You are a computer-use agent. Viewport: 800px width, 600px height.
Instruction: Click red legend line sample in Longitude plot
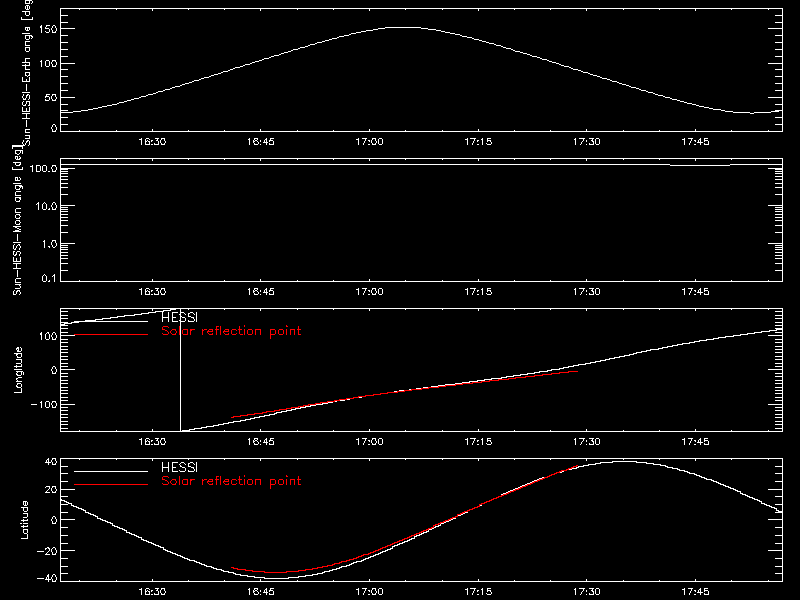[x=111, y=335]
